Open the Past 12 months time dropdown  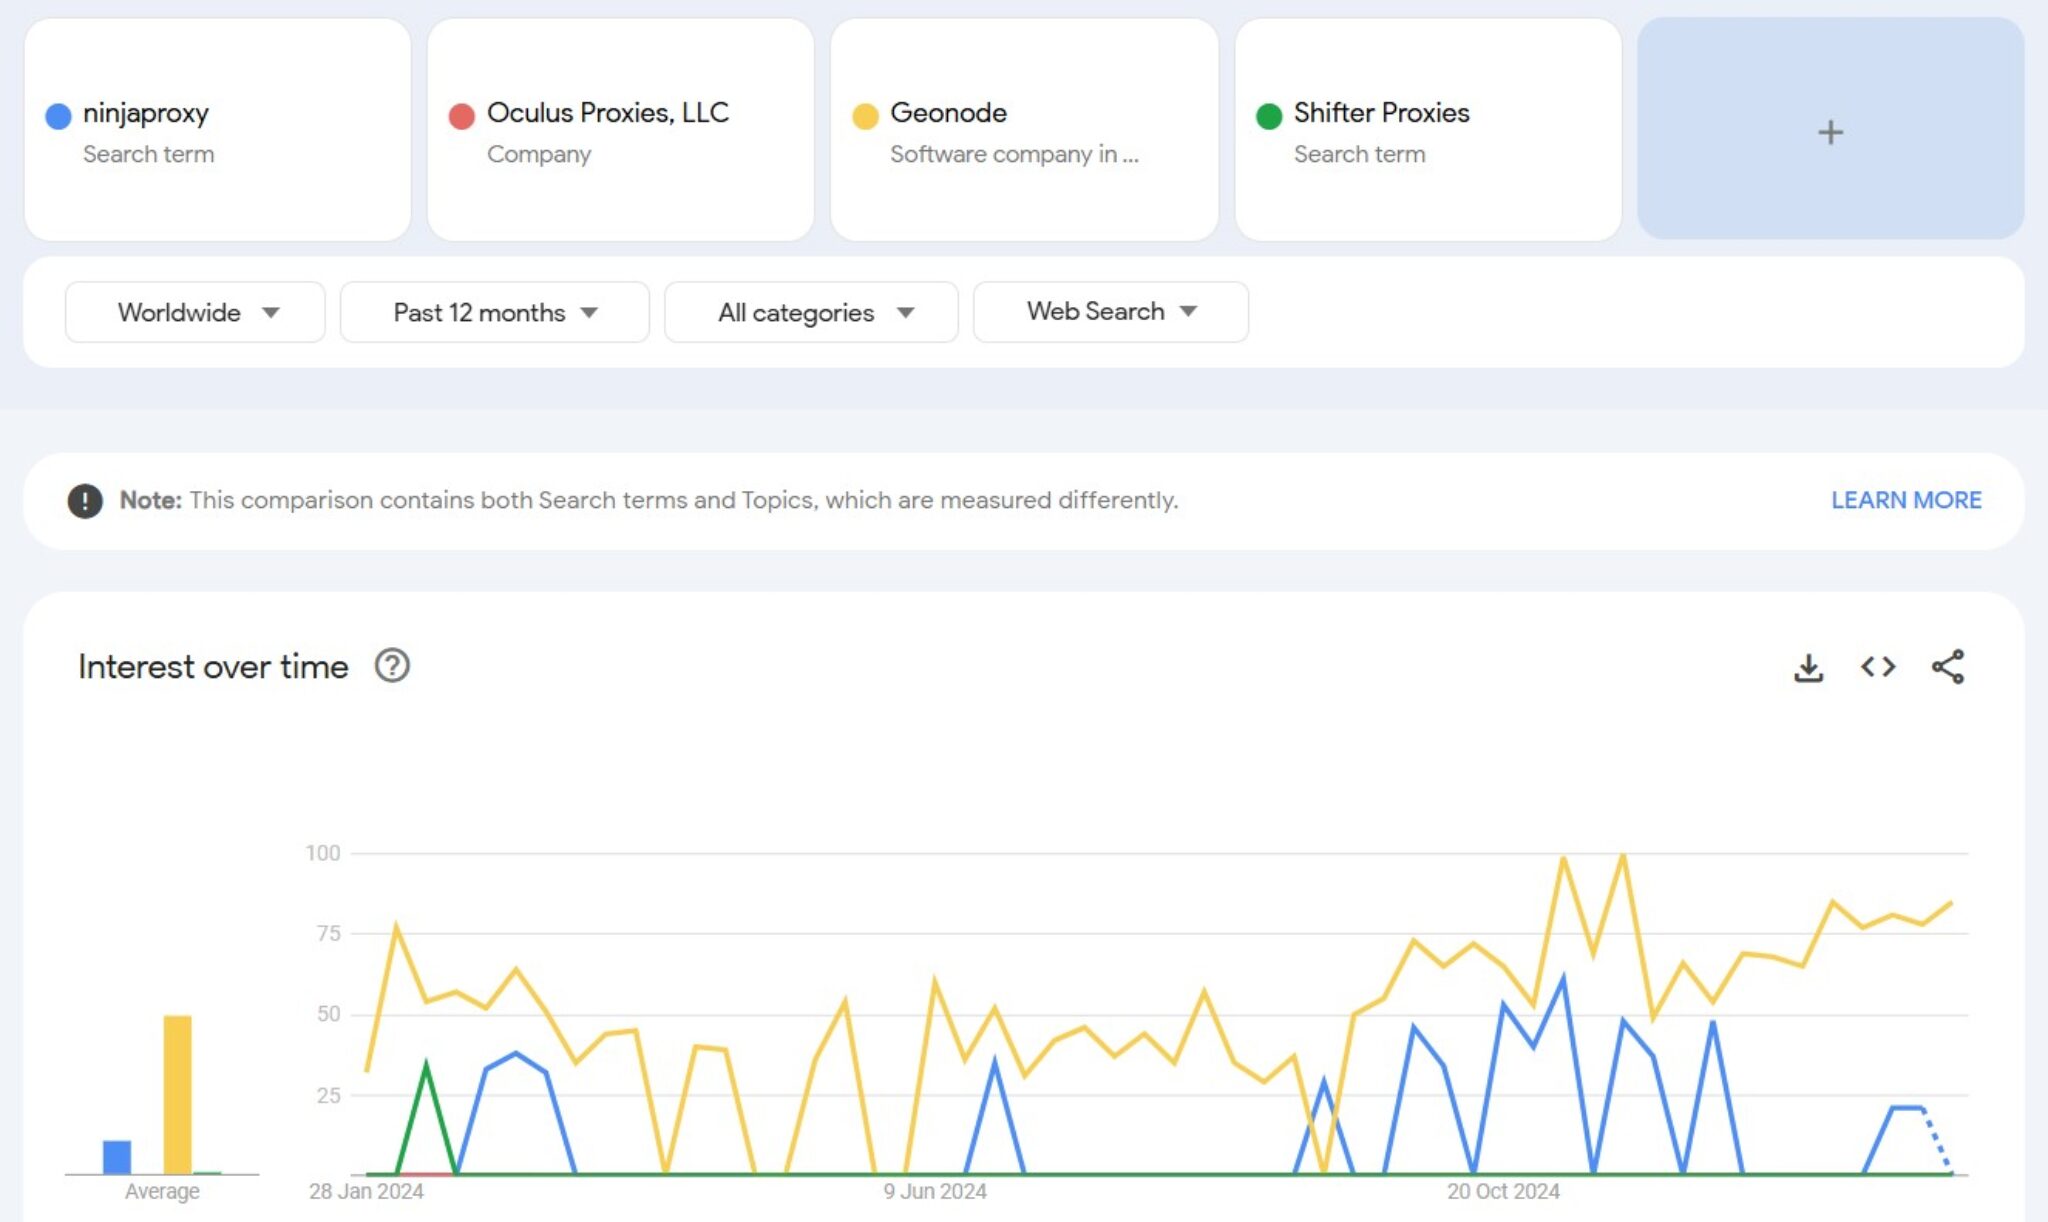[x=494, y=311]
